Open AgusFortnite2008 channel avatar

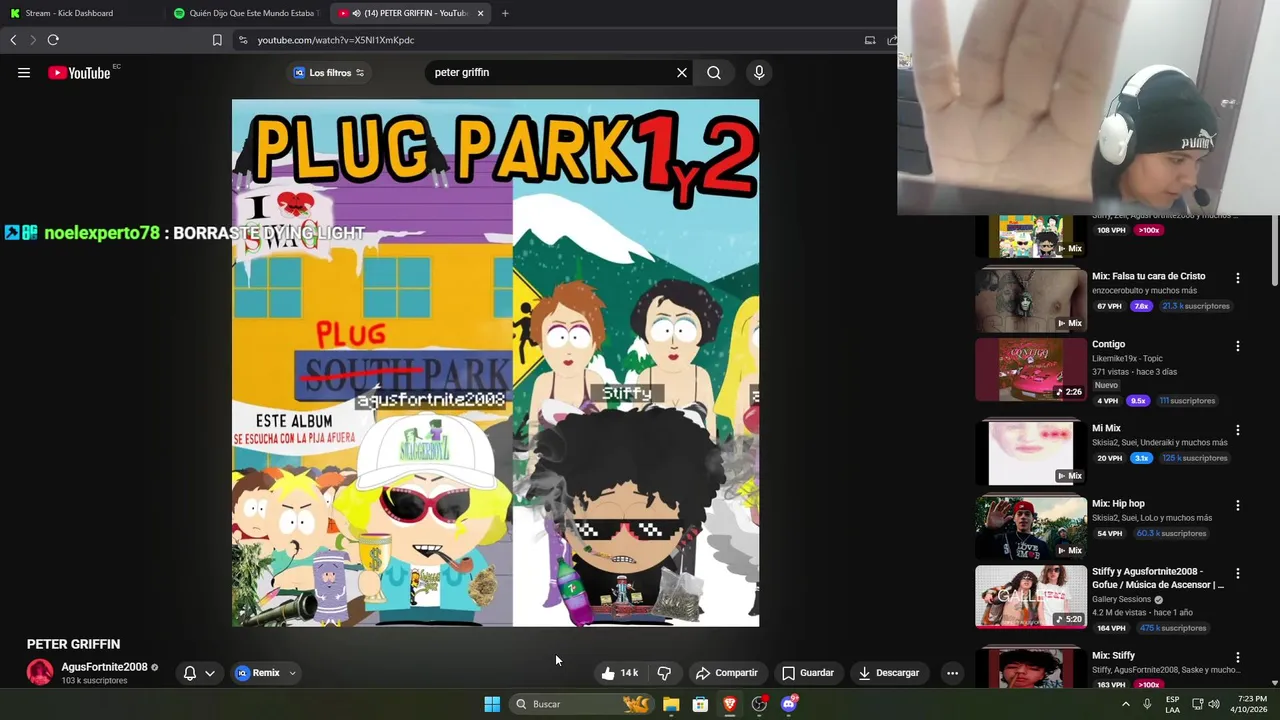40,673
